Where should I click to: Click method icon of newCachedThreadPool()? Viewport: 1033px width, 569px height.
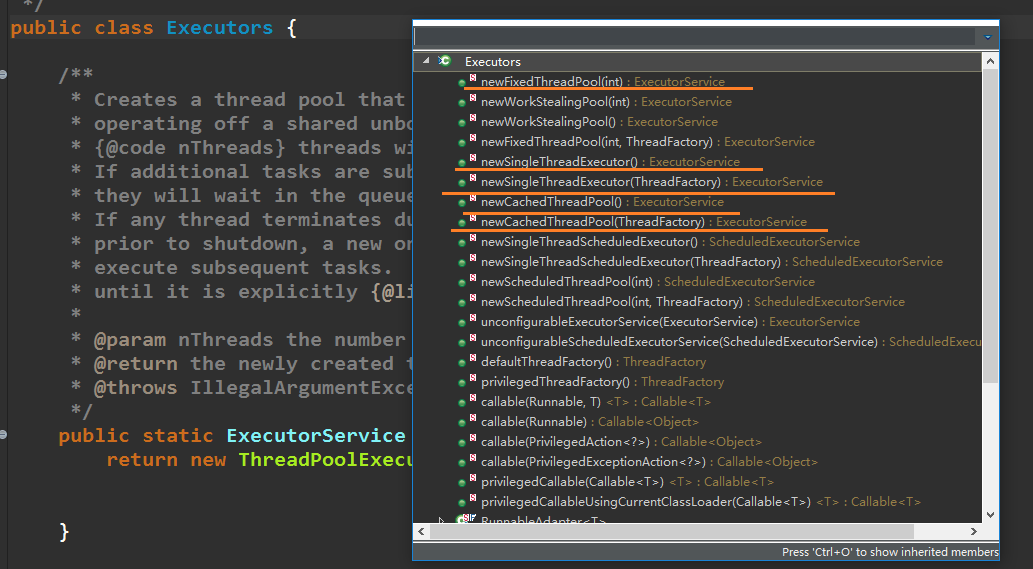pos(466,202)
